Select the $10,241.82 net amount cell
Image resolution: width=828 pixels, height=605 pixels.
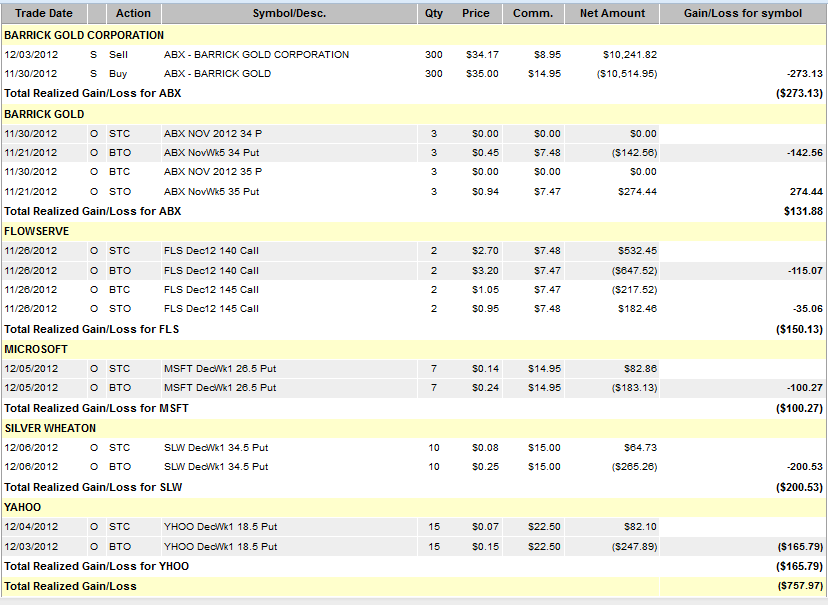(629, 54)
